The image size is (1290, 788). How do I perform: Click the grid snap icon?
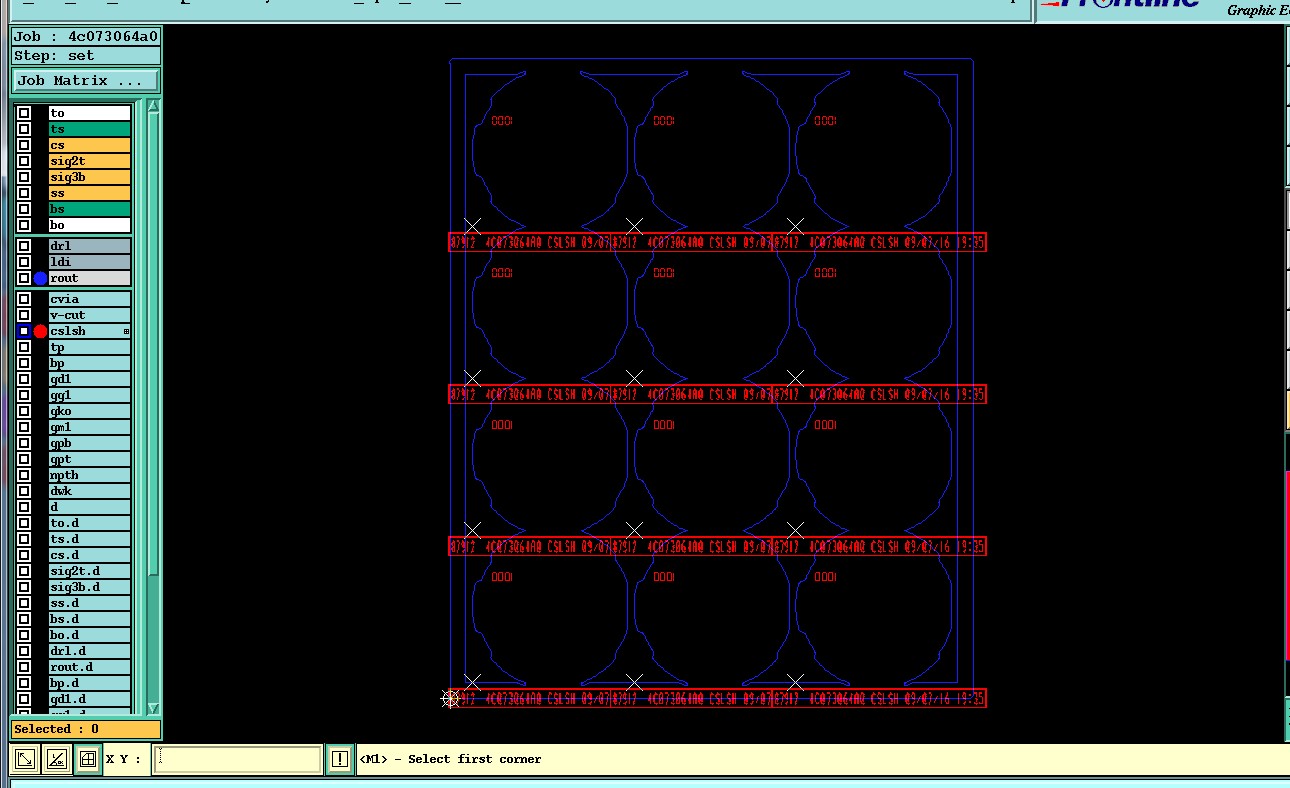pos(88,759)
